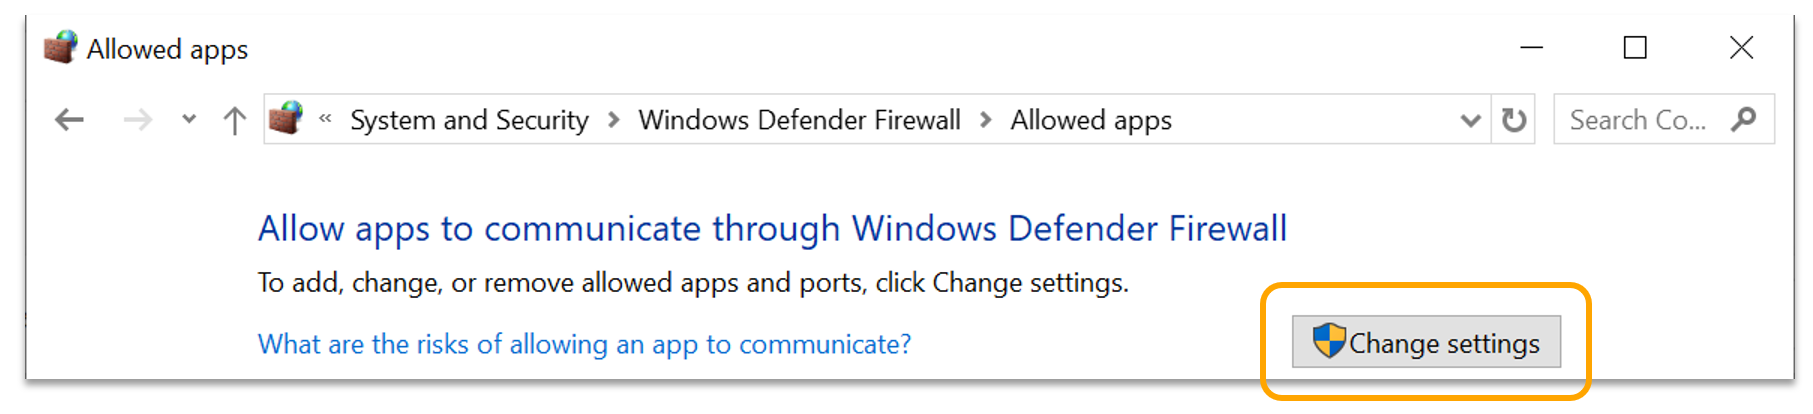
Task: Expand the chevron after System and Security
Action: pos(614,120)
